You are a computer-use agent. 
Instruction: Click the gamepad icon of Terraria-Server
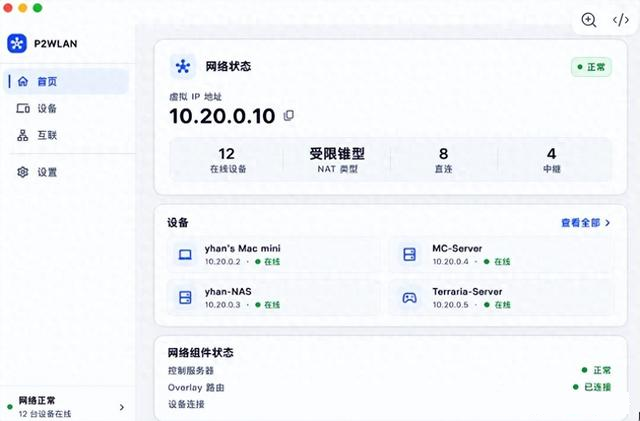(409, 297)
